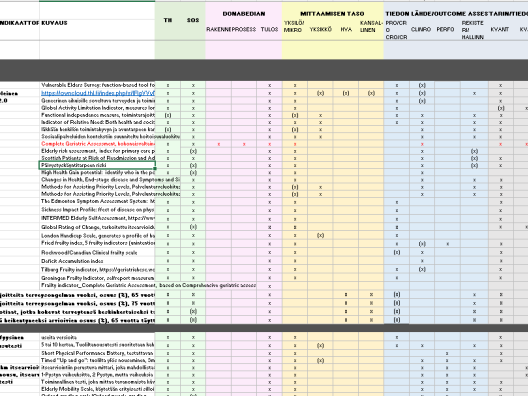Select the Groningen Frailty Indicator cell

click(x=97, y=278)
